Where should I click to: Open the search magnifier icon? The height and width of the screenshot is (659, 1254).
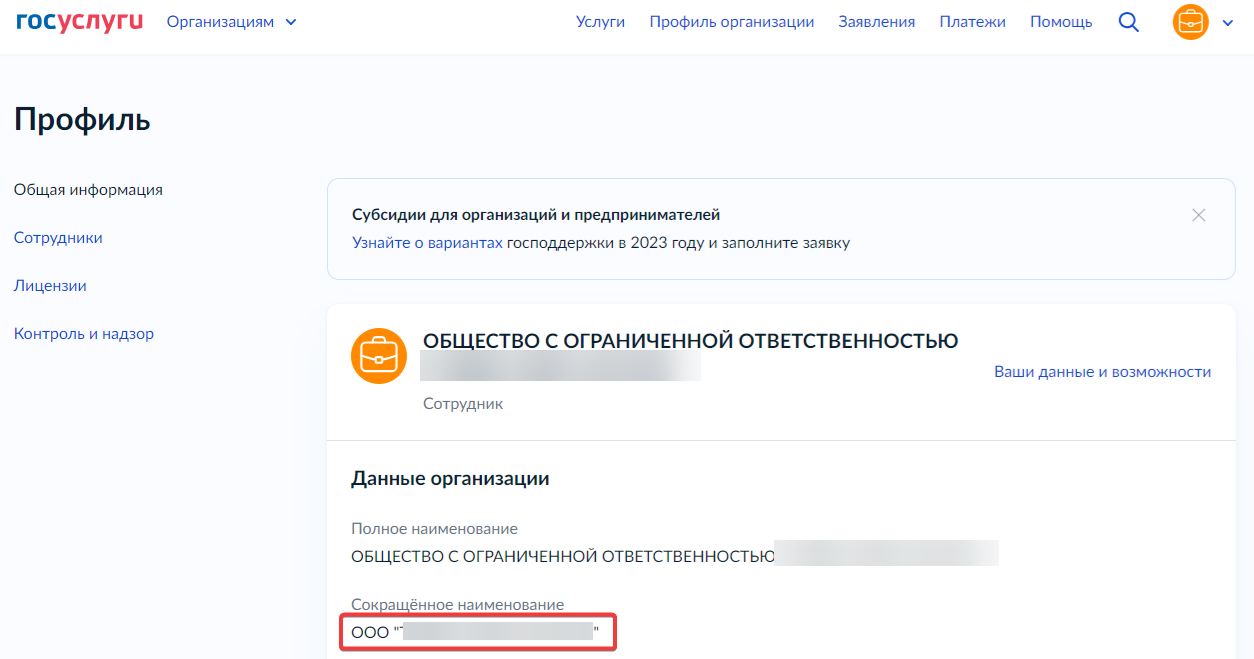click(1129, 22)
